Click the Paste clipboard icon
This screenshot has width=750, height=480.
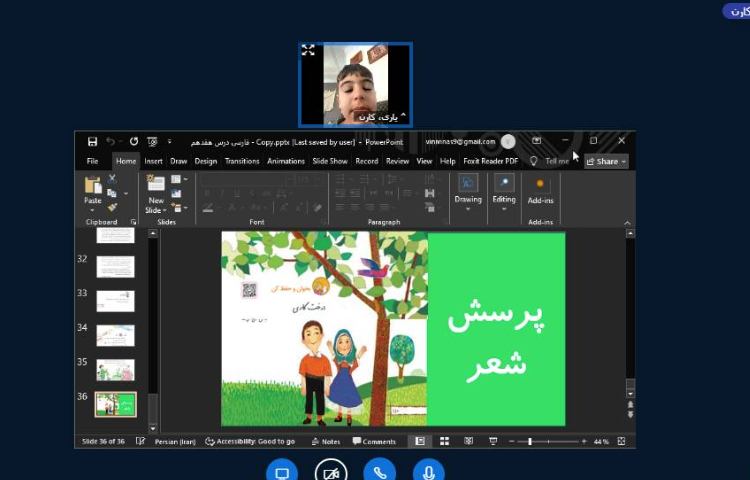pos(93,185)
